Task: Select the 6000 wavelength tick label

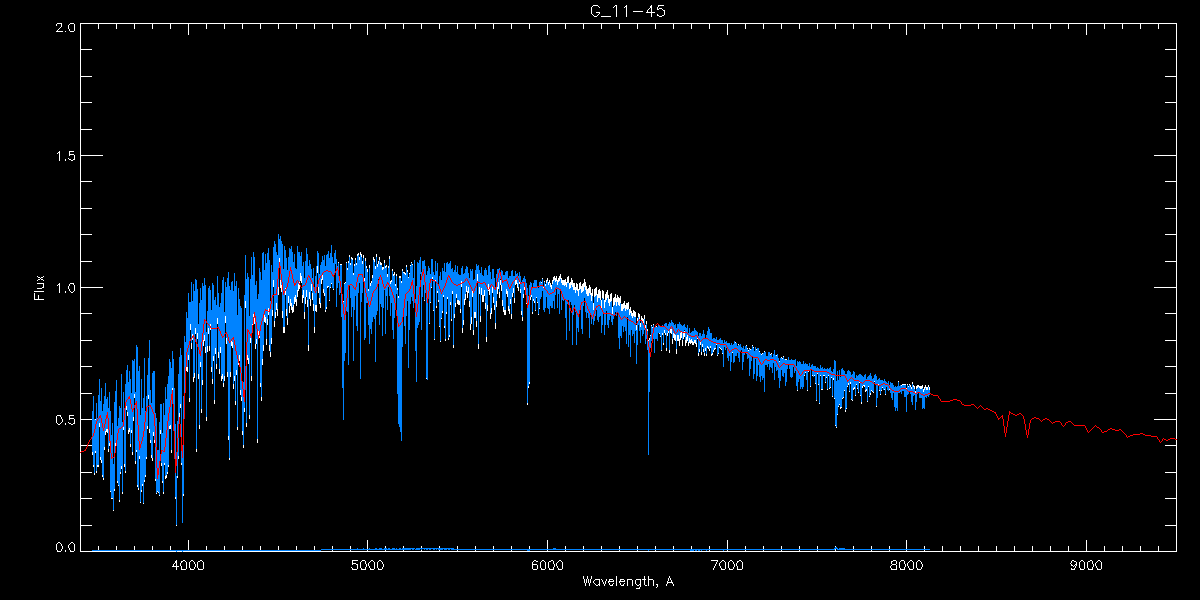Action: pos(547,564)
